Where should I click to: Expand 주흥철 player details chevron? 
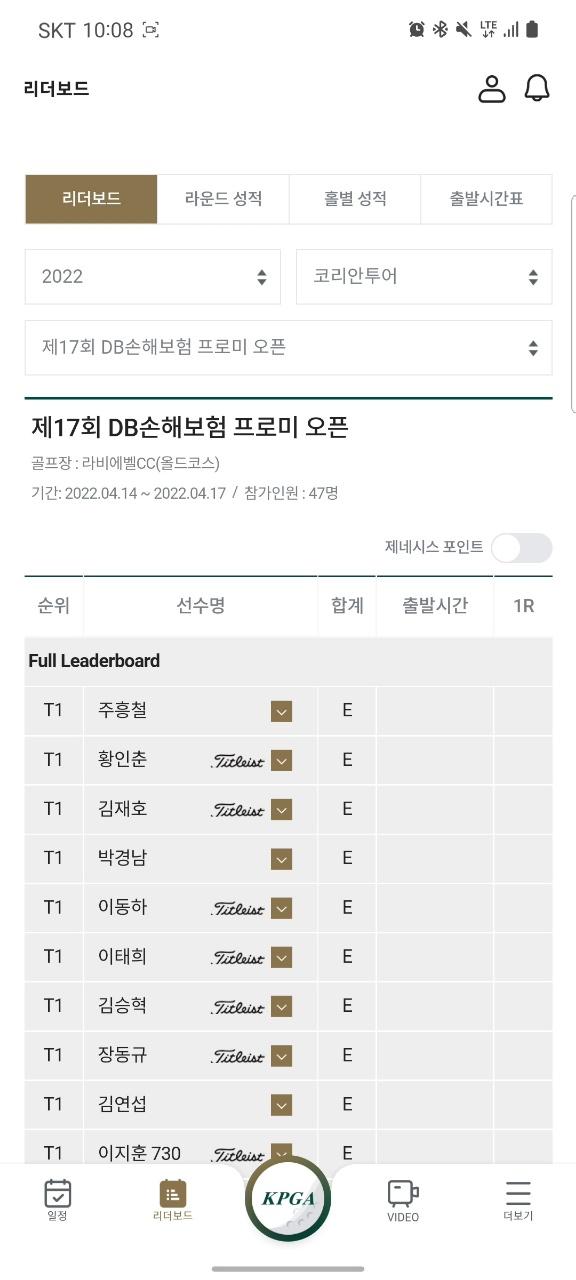click(281, 711)
